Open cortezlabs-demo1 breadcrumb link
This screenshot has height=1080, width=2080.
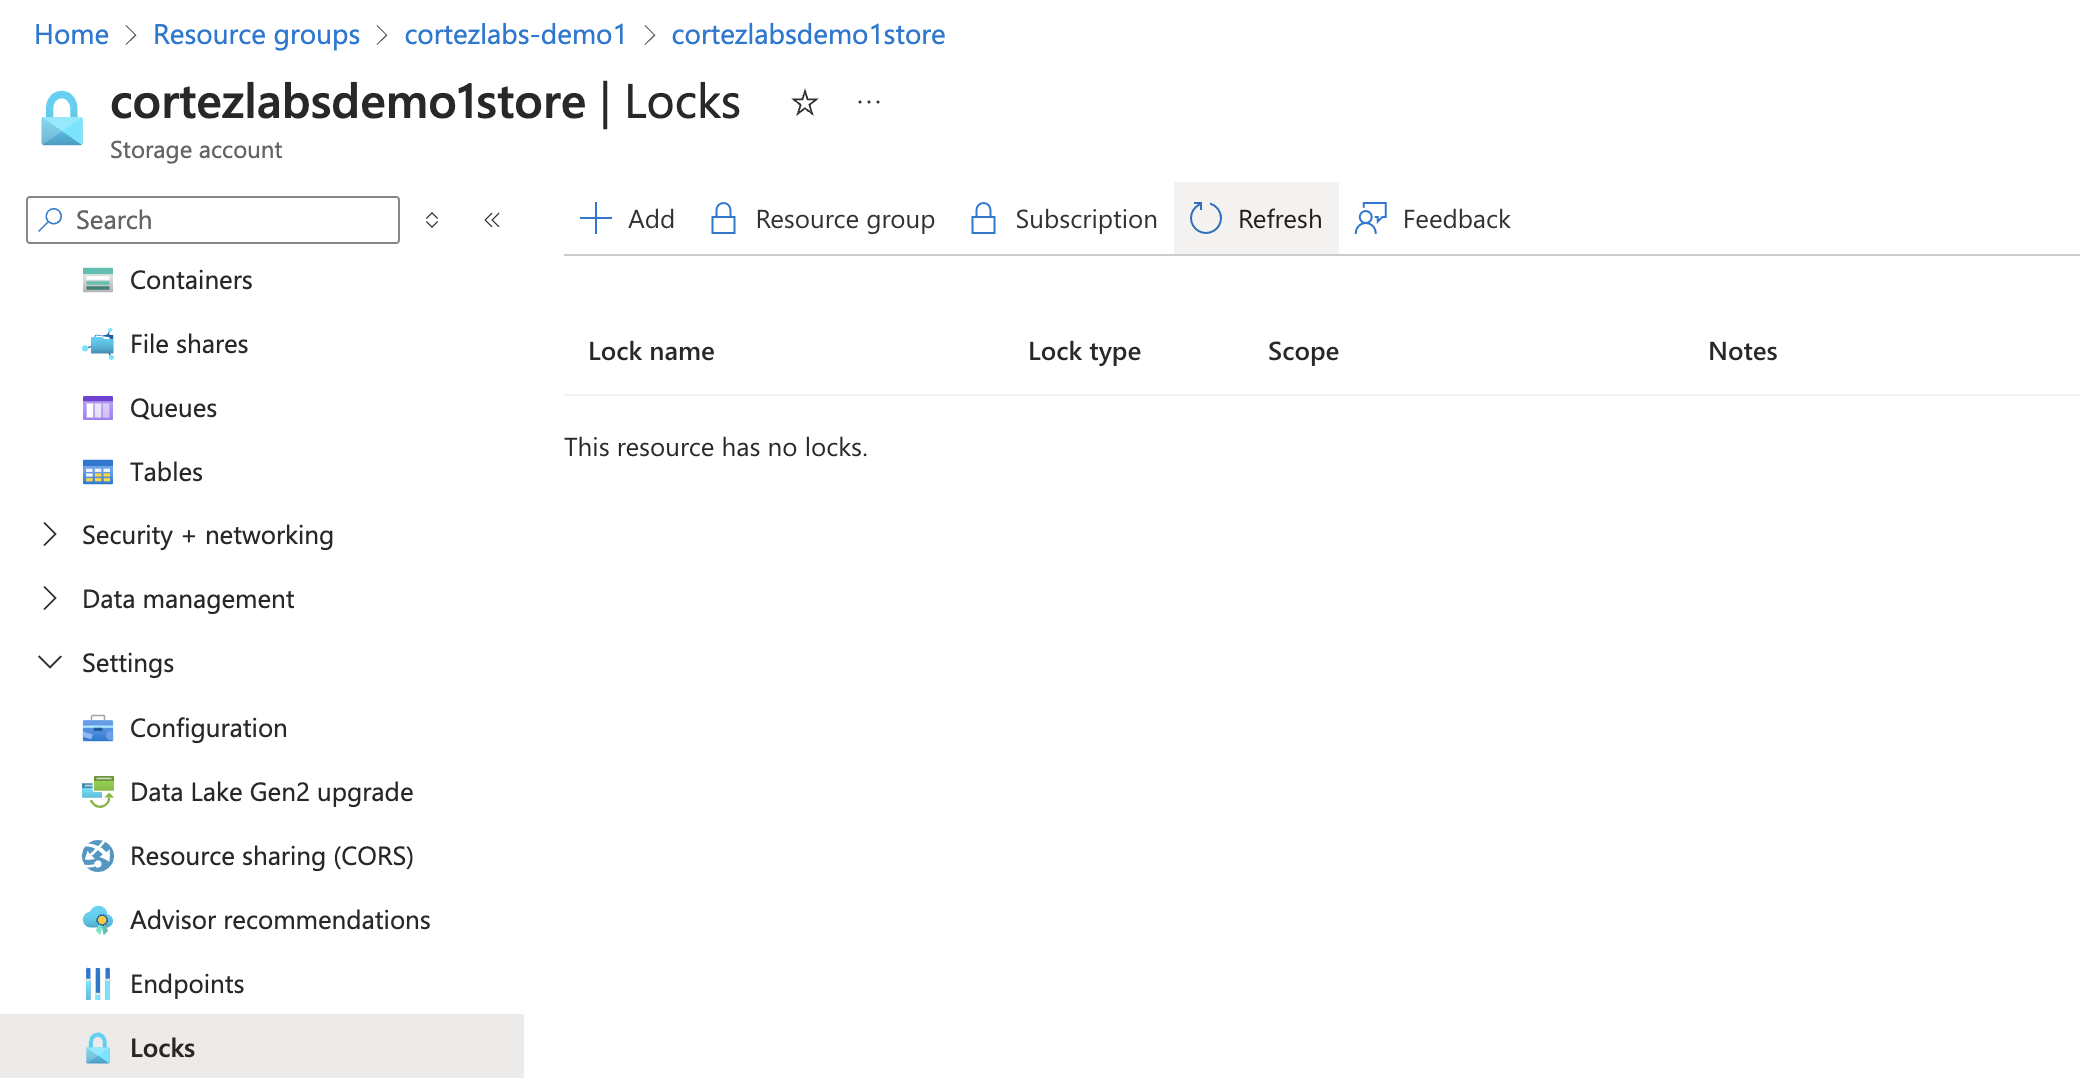point(515,34)
